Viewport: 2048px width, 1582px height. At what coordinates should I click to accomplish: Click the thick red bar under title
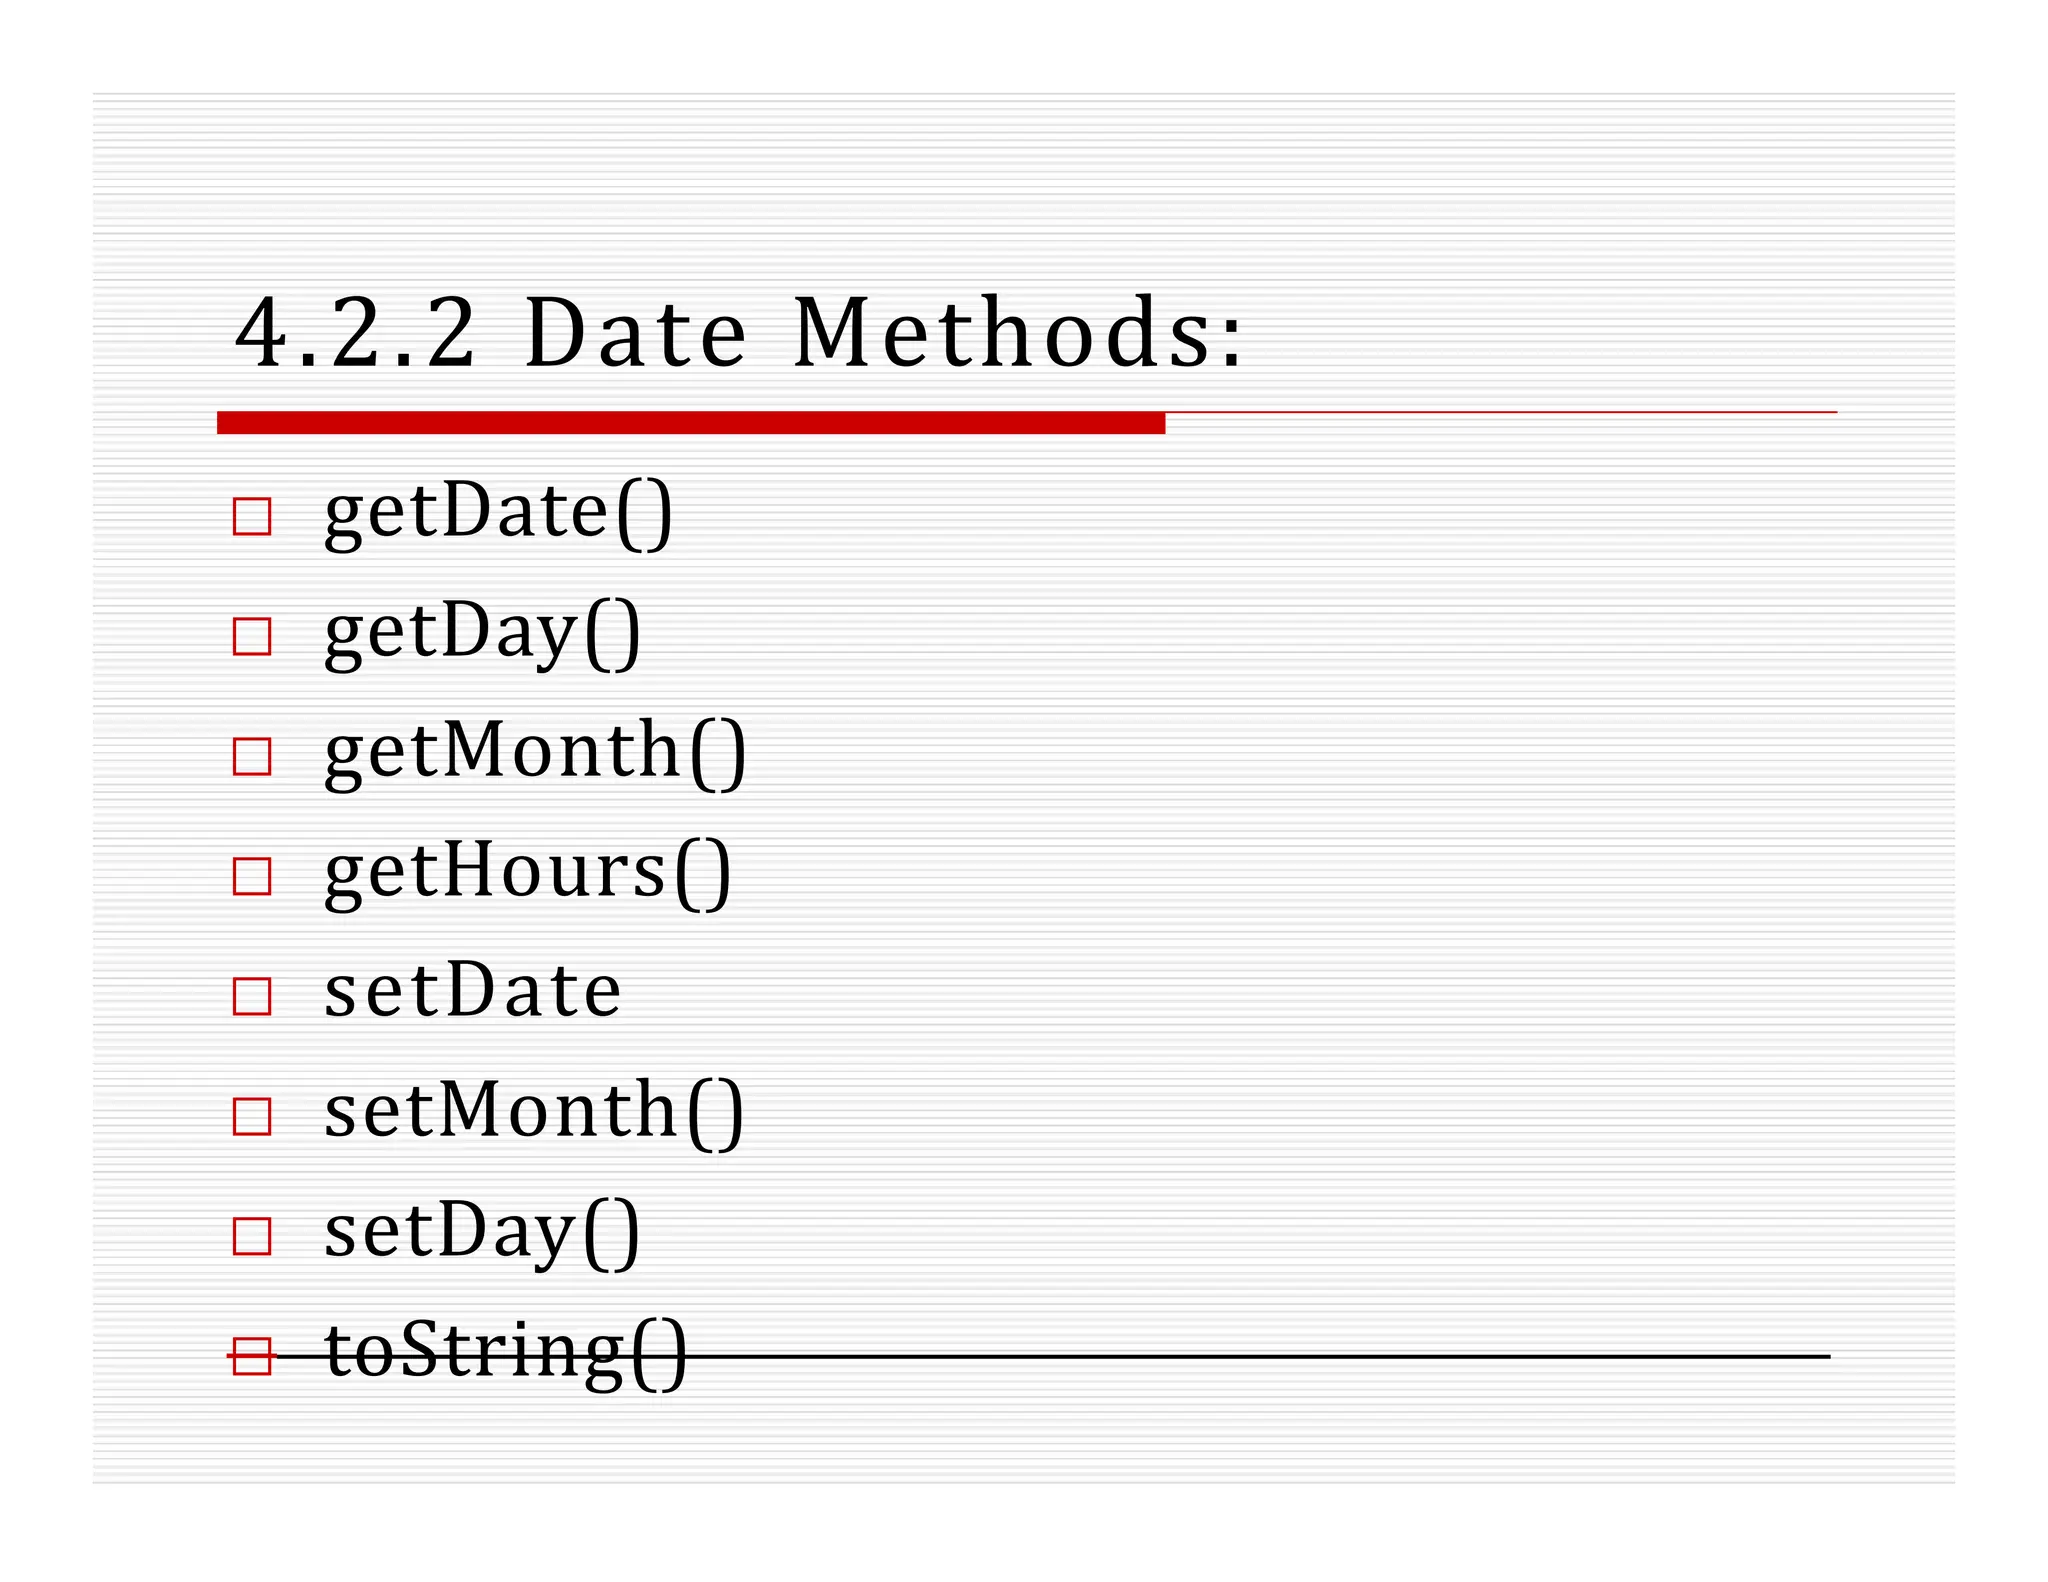(690, 423)
